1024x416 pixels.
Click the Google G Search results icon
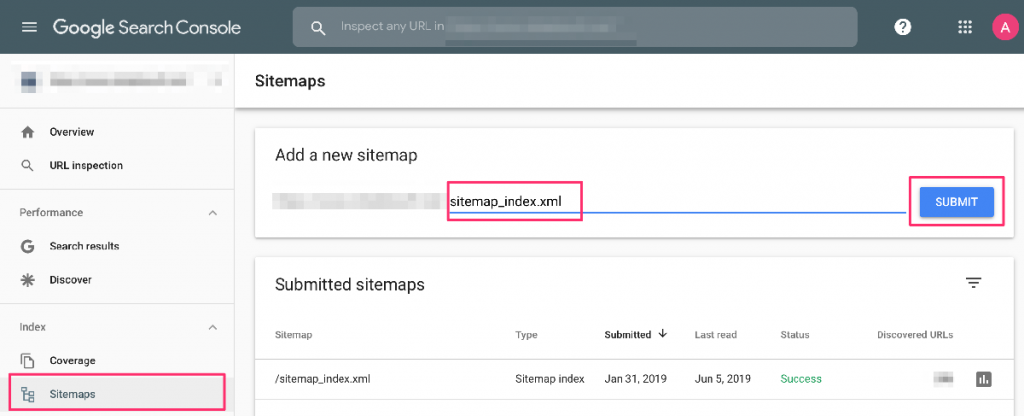click(27, 246)
